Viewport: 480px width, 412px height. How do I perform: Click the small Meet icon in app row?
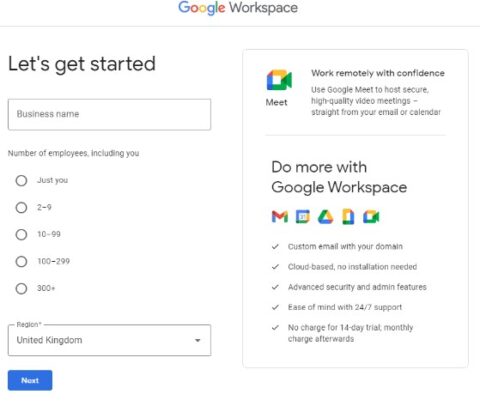click(371, 217)
